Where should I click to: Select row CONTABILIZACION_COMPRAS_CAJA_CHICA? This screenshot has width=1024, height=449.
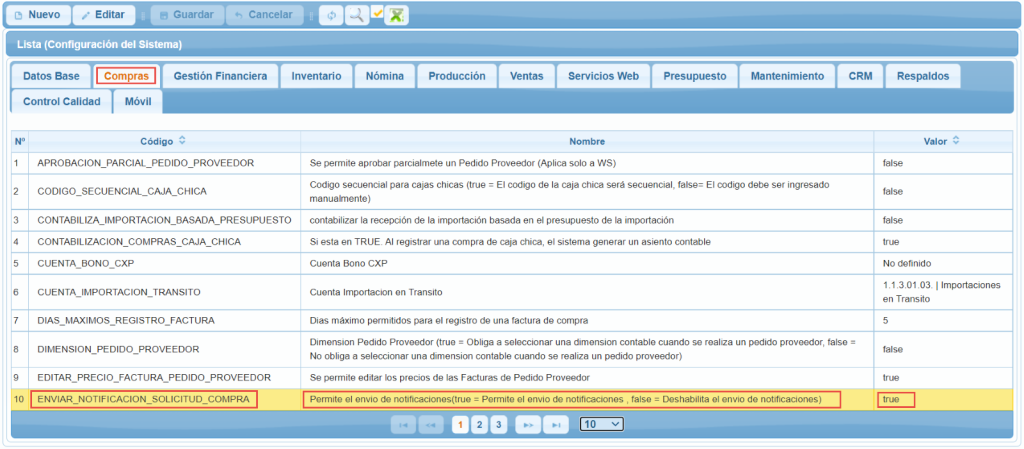[x=513, y=241]
